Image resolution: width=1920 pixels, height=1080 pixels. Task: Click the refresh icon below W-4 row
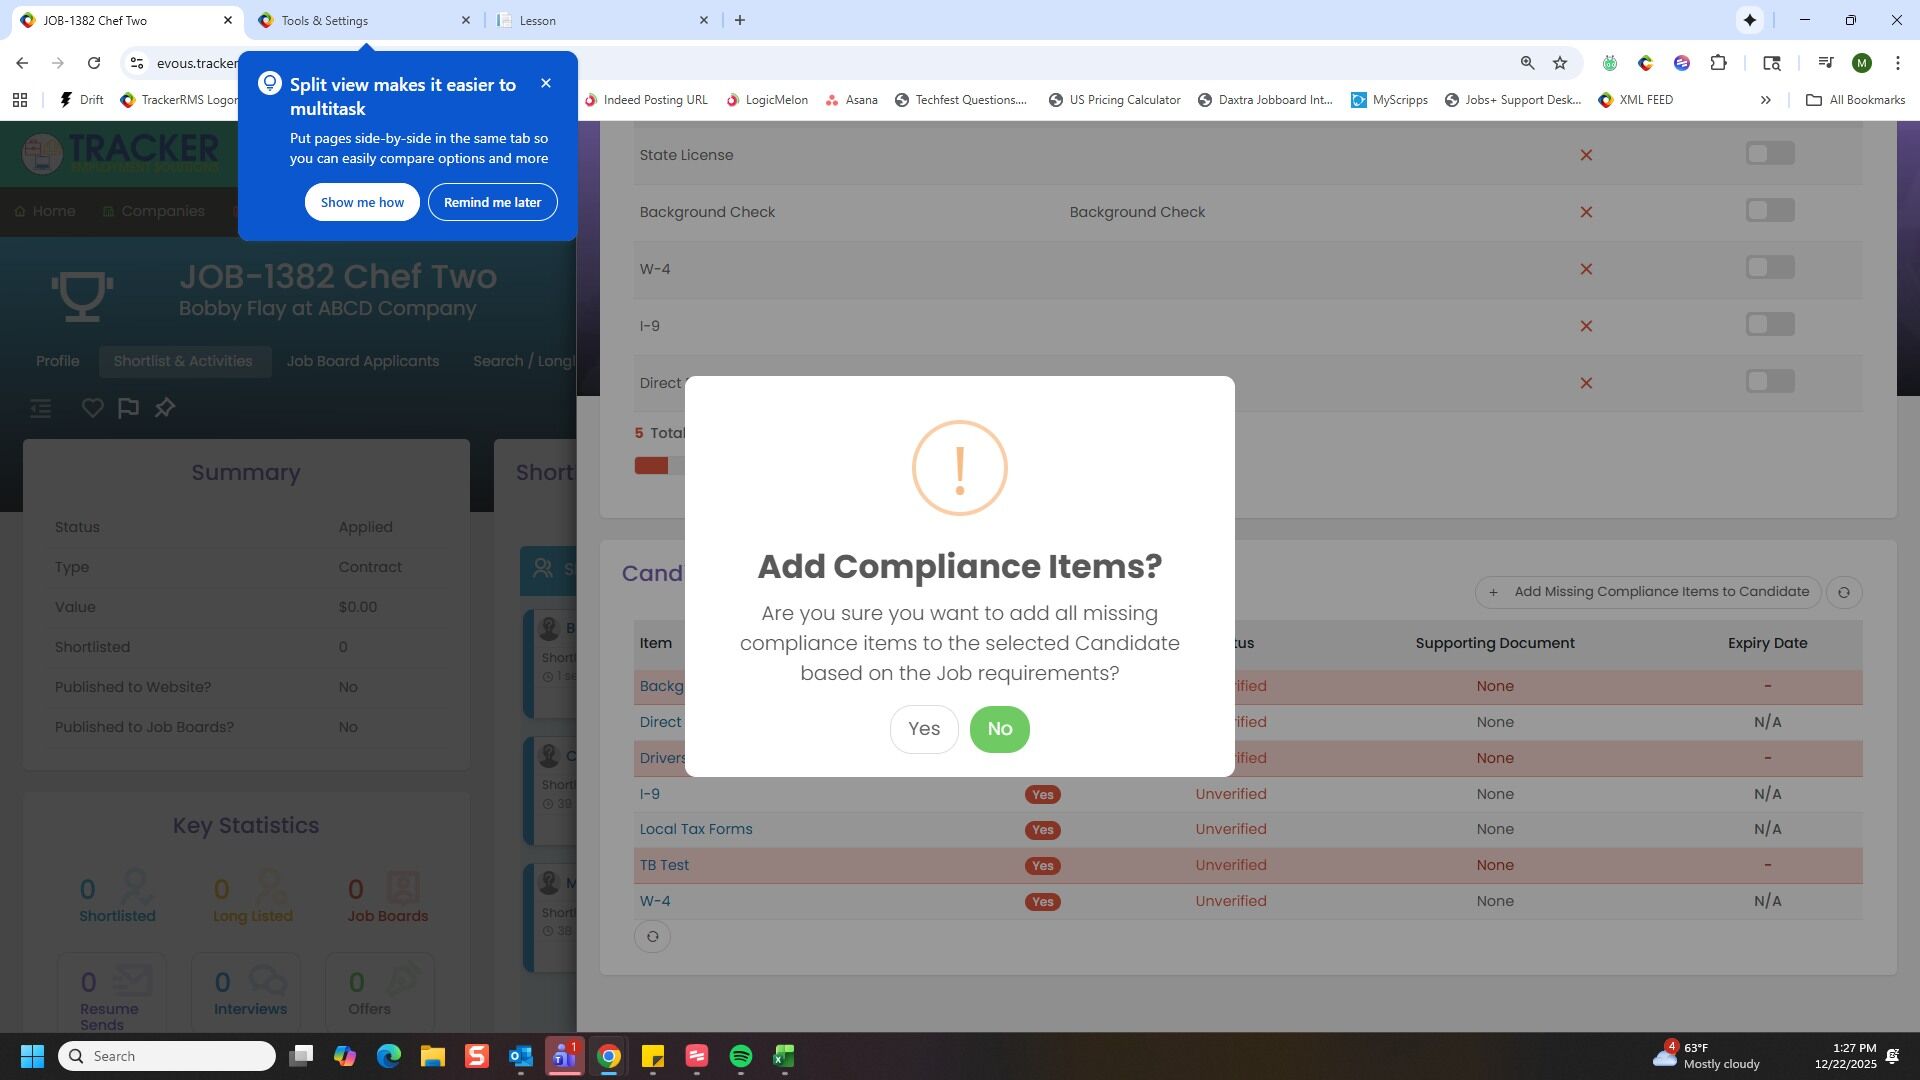coord(652,937)
